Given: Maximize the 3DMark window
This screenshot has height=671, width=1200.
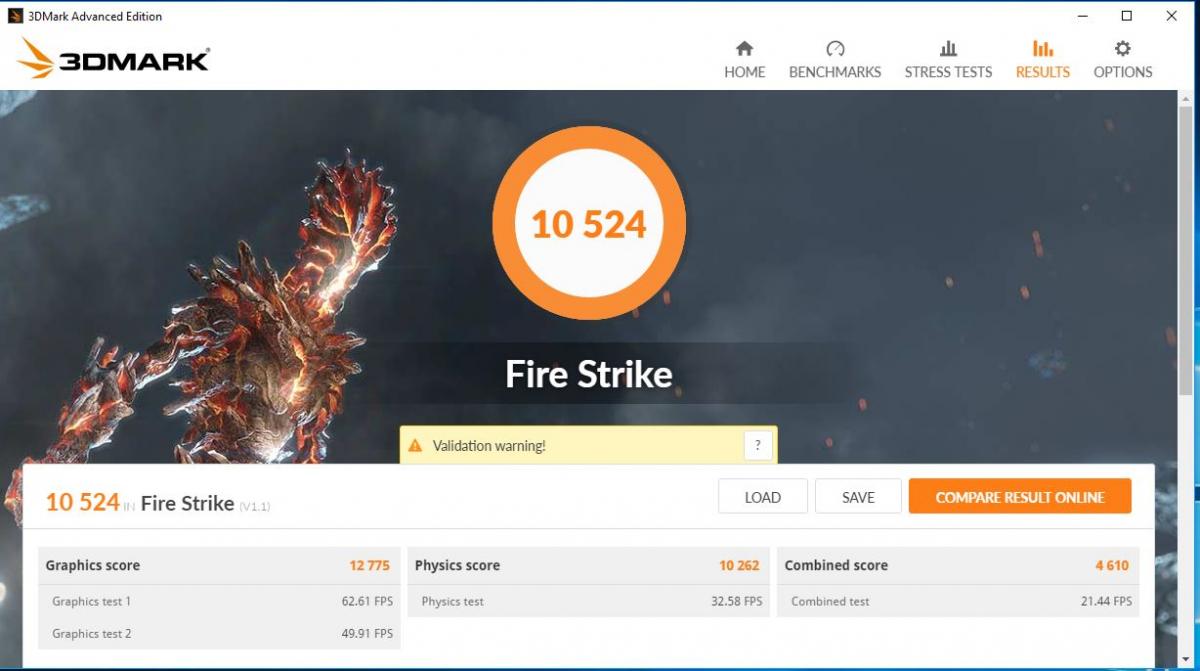Looking at the screenshot, I should (1127, 16).
